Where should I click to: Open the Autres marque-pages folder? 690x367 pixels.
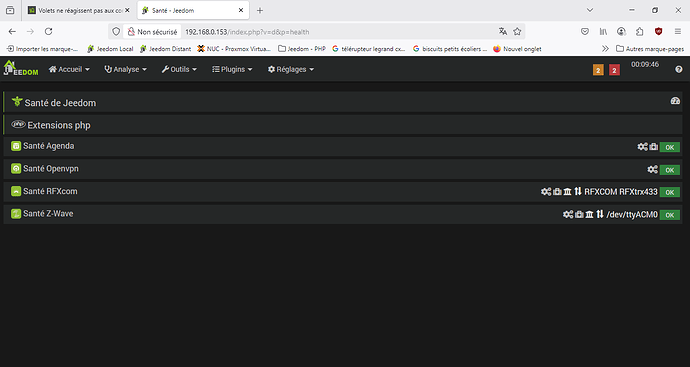[x=650, y=49]
